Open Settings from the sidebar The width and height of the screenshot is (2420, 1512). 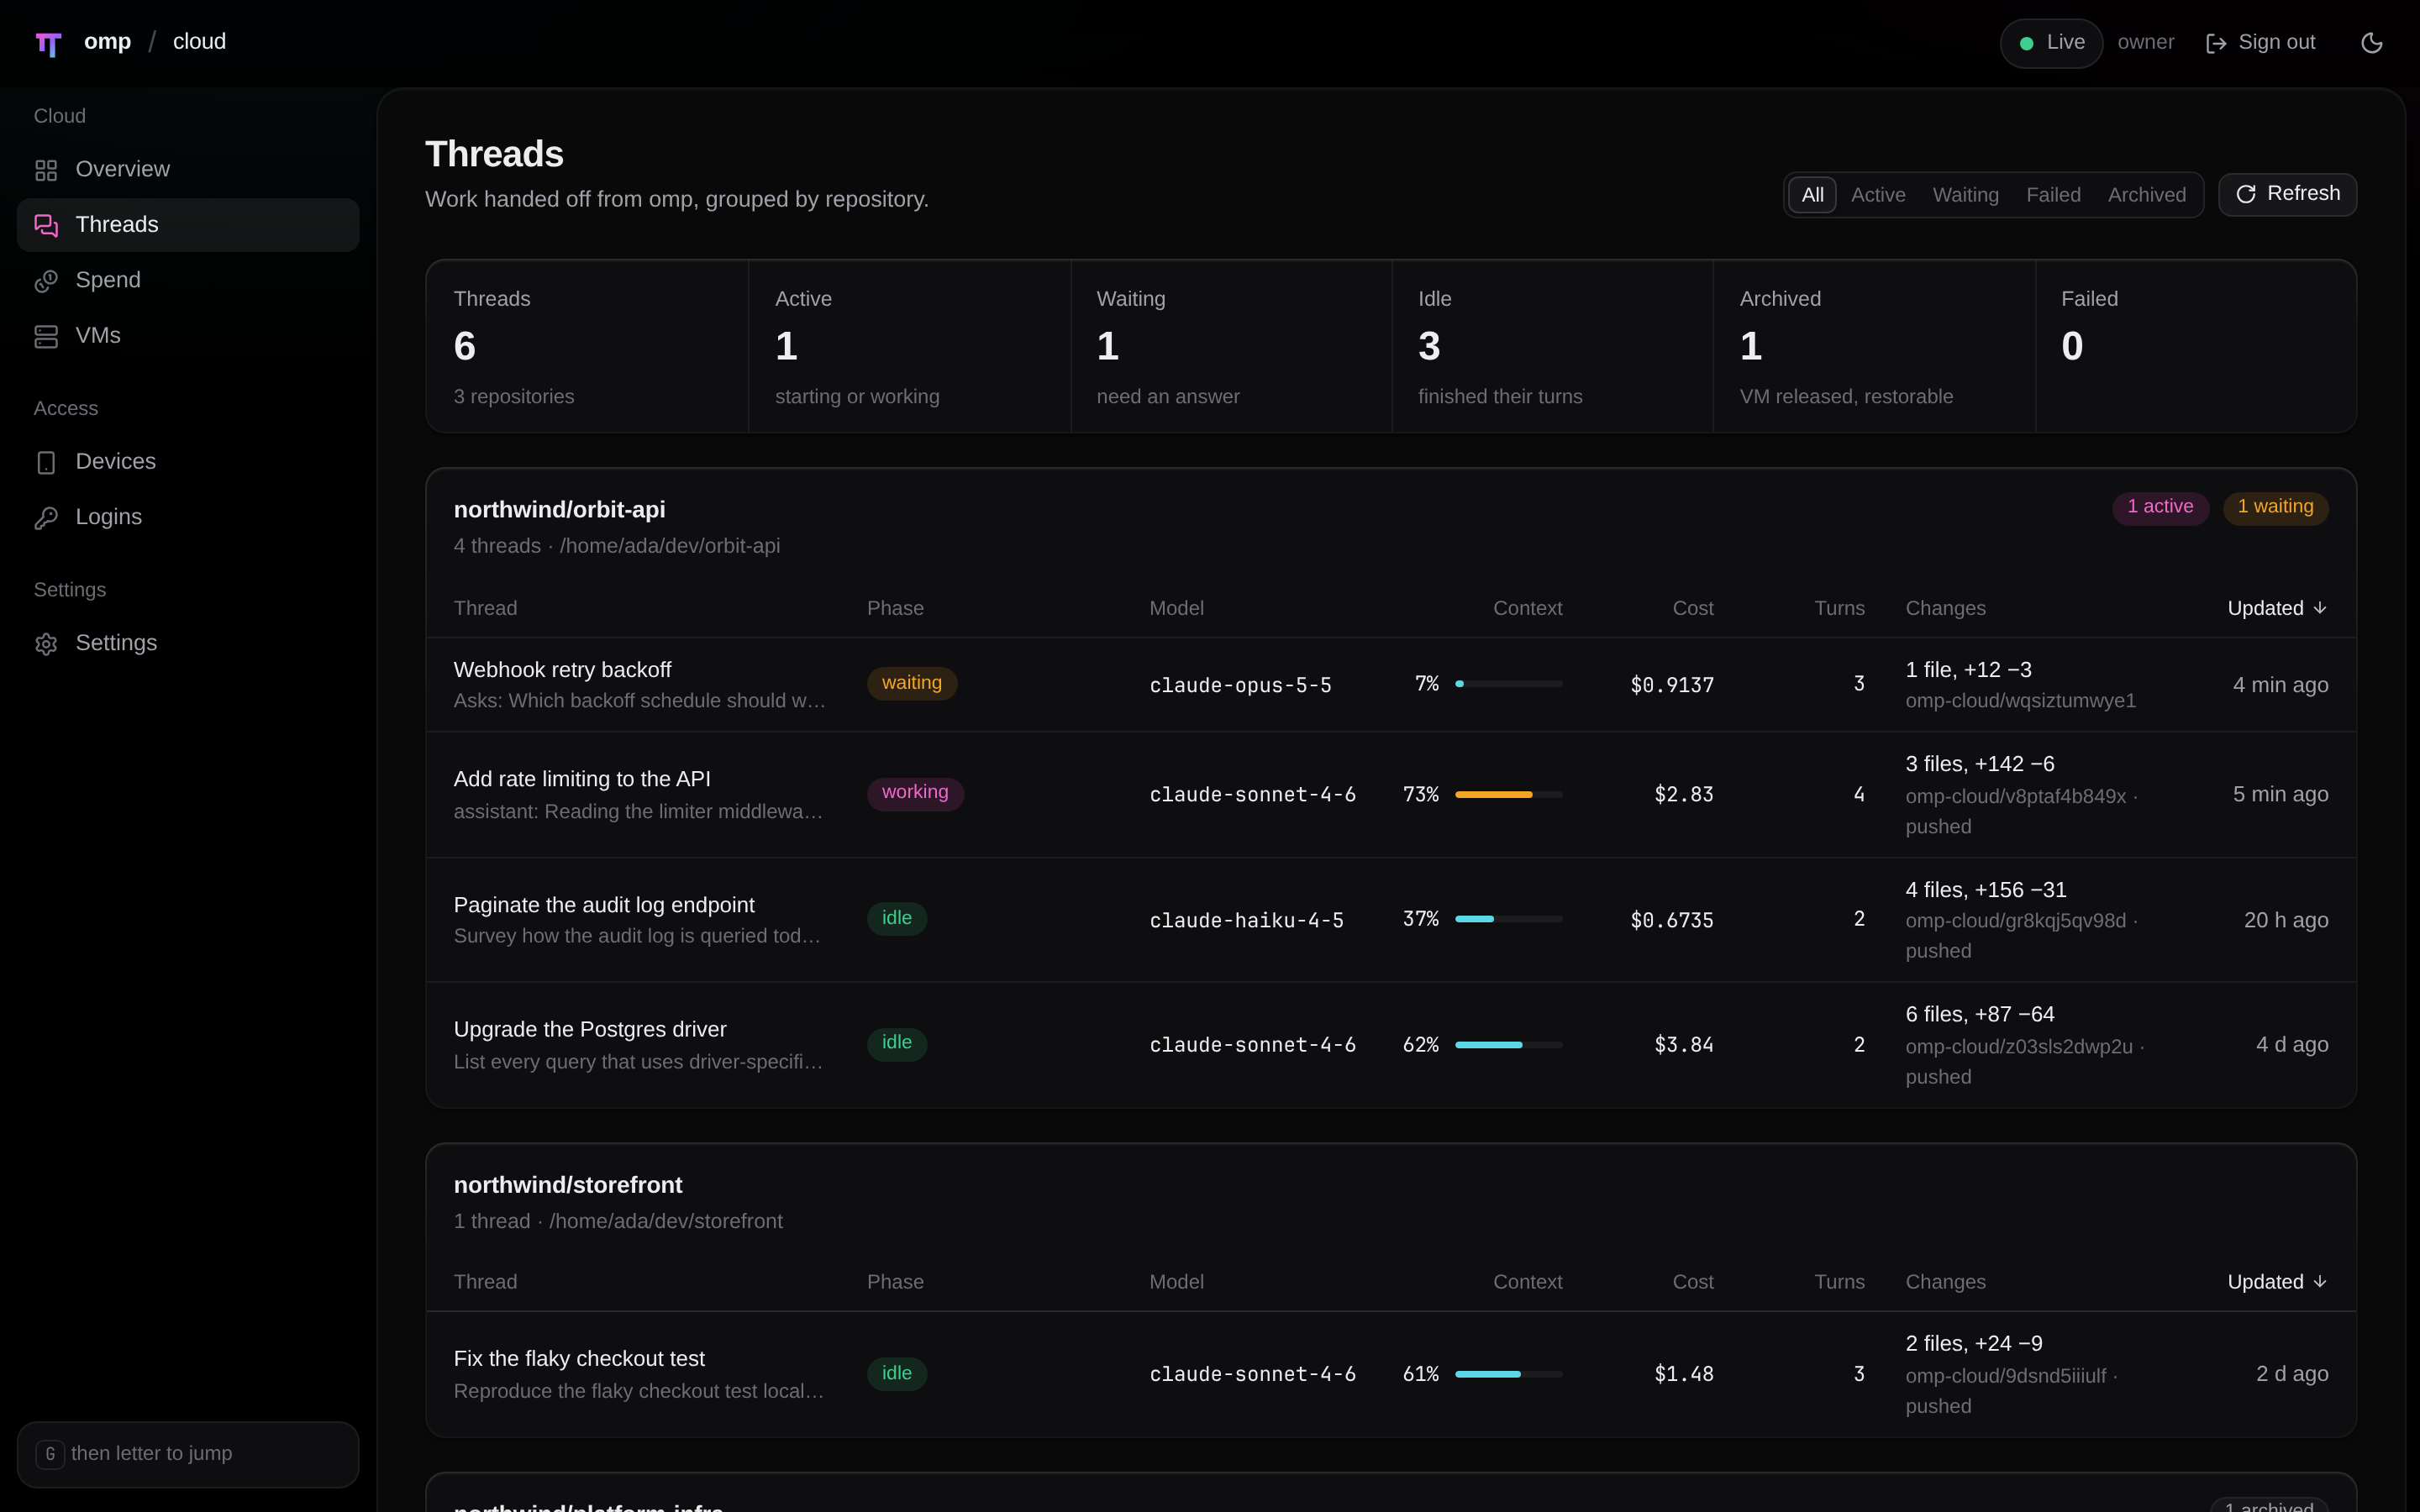tap(188, 643)
